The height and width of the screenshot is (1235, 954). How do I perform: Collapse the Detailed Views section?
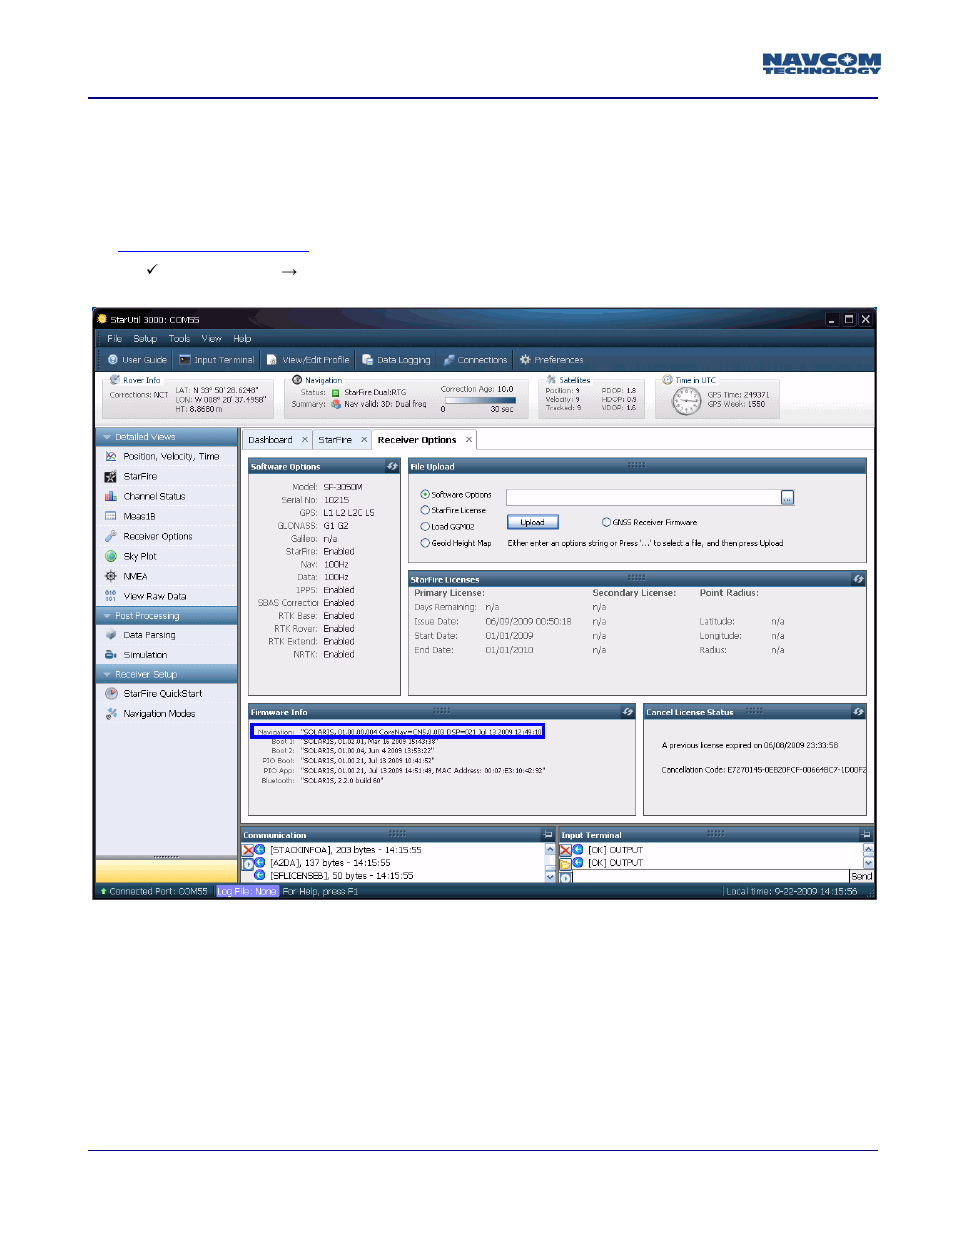pos(107,437)
